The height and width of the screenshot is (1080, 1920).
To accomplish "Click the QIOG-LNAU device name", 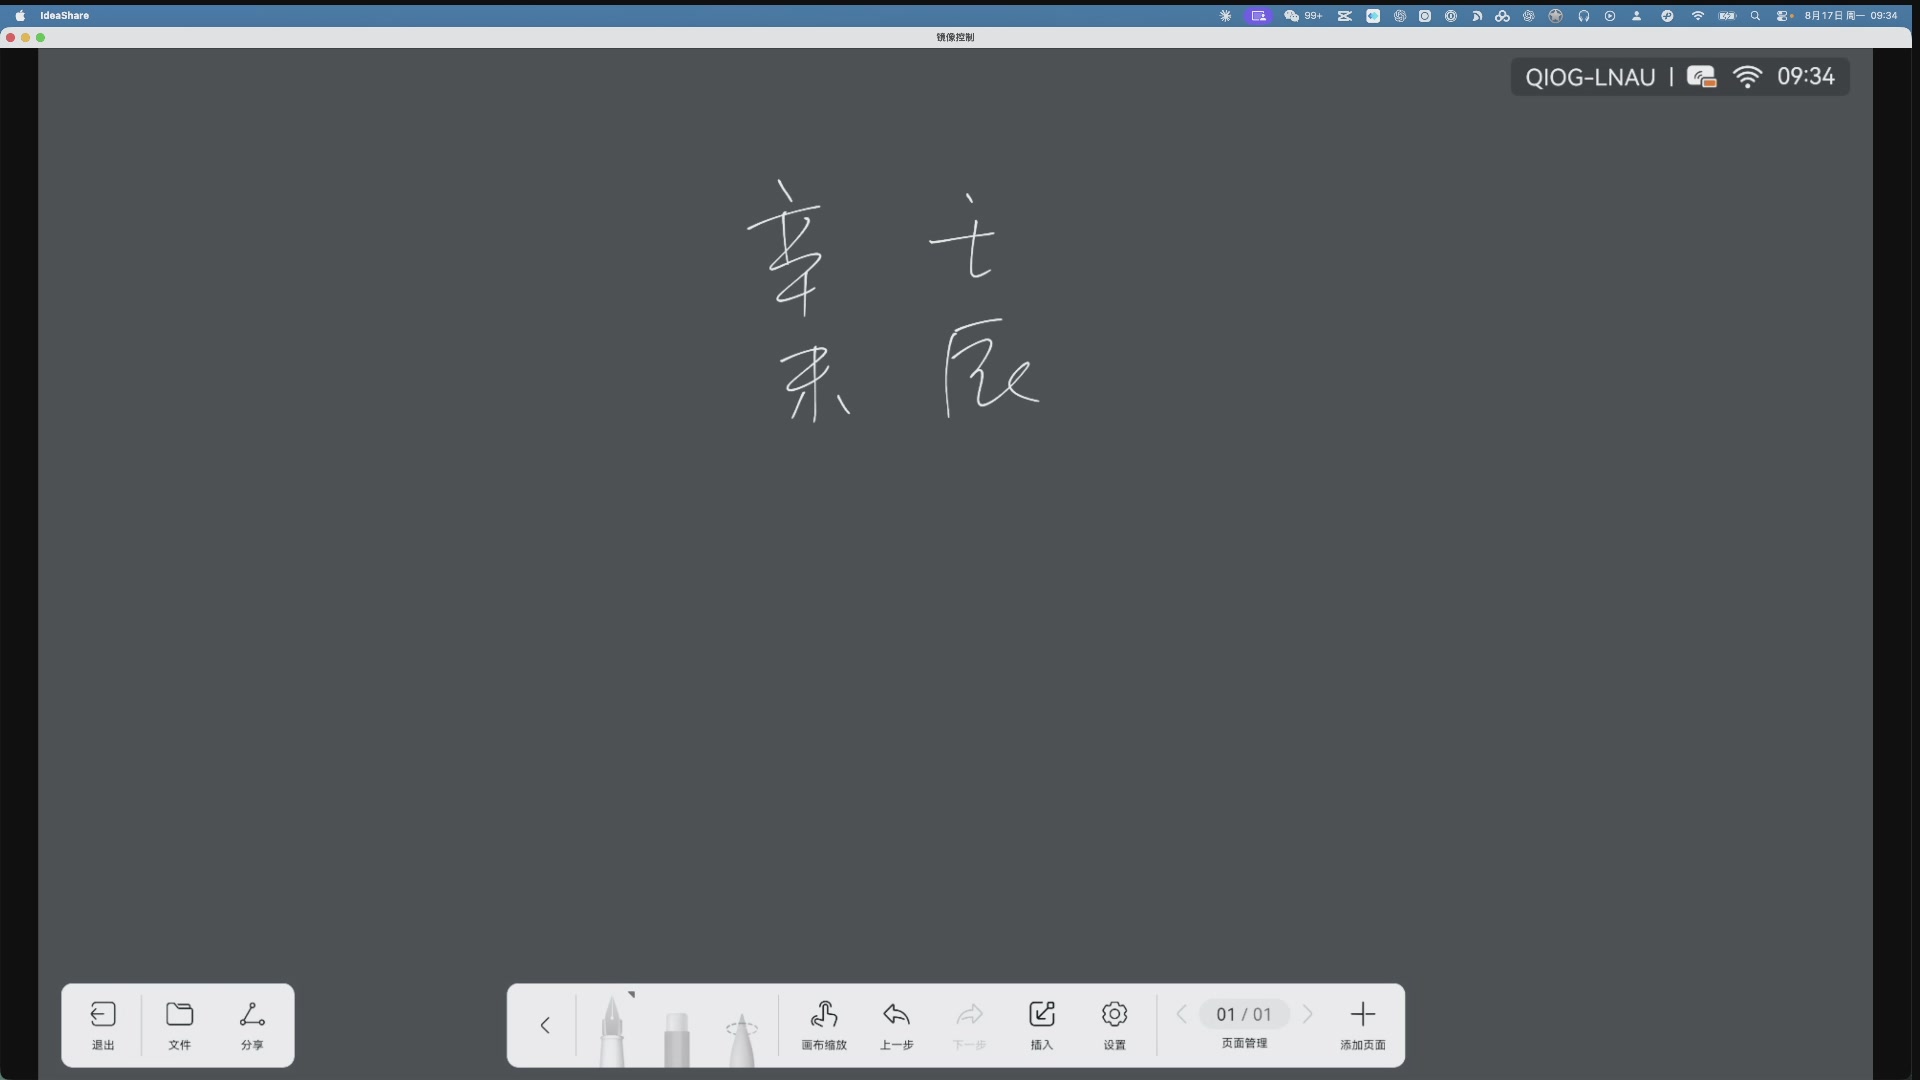I will 1590,77.
